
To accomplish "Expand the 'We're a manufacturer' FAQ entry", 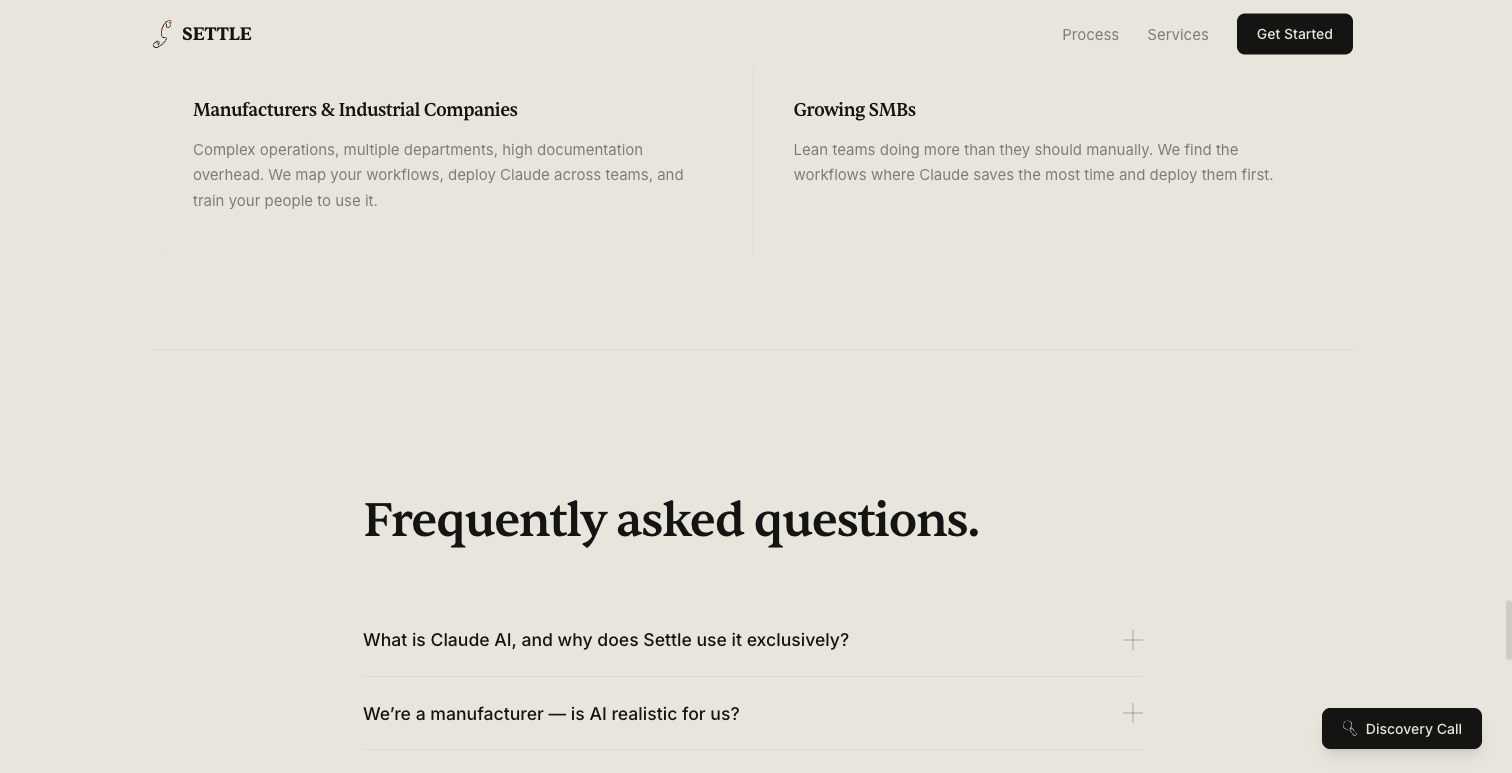I will (551, 713).
